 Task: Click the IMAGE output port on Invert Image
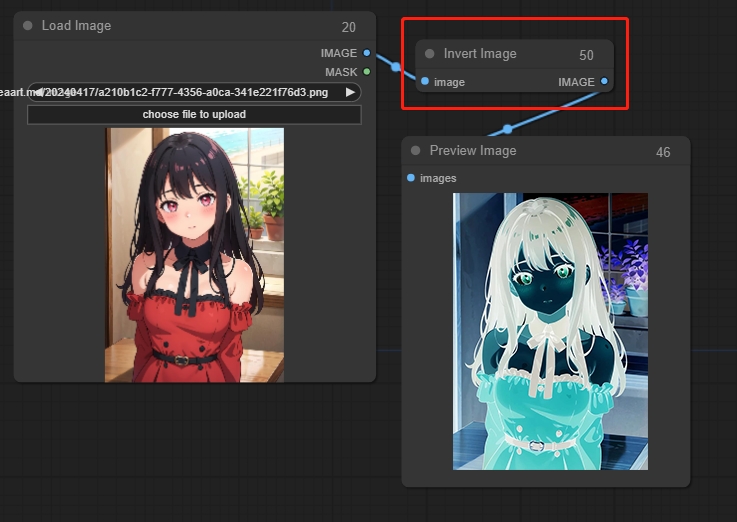coord(604,82)
